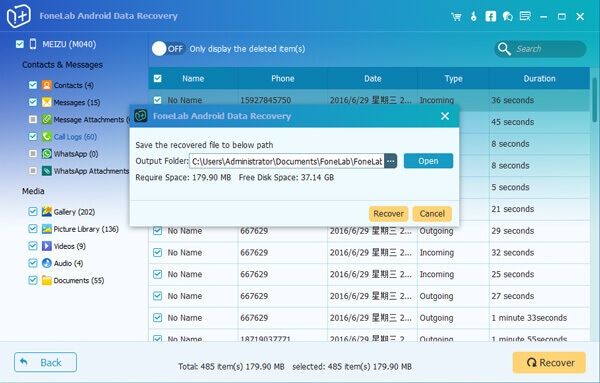Browse output folder with ellipsis button
Viewport: 600px width, 383px height.
[390, 161]
